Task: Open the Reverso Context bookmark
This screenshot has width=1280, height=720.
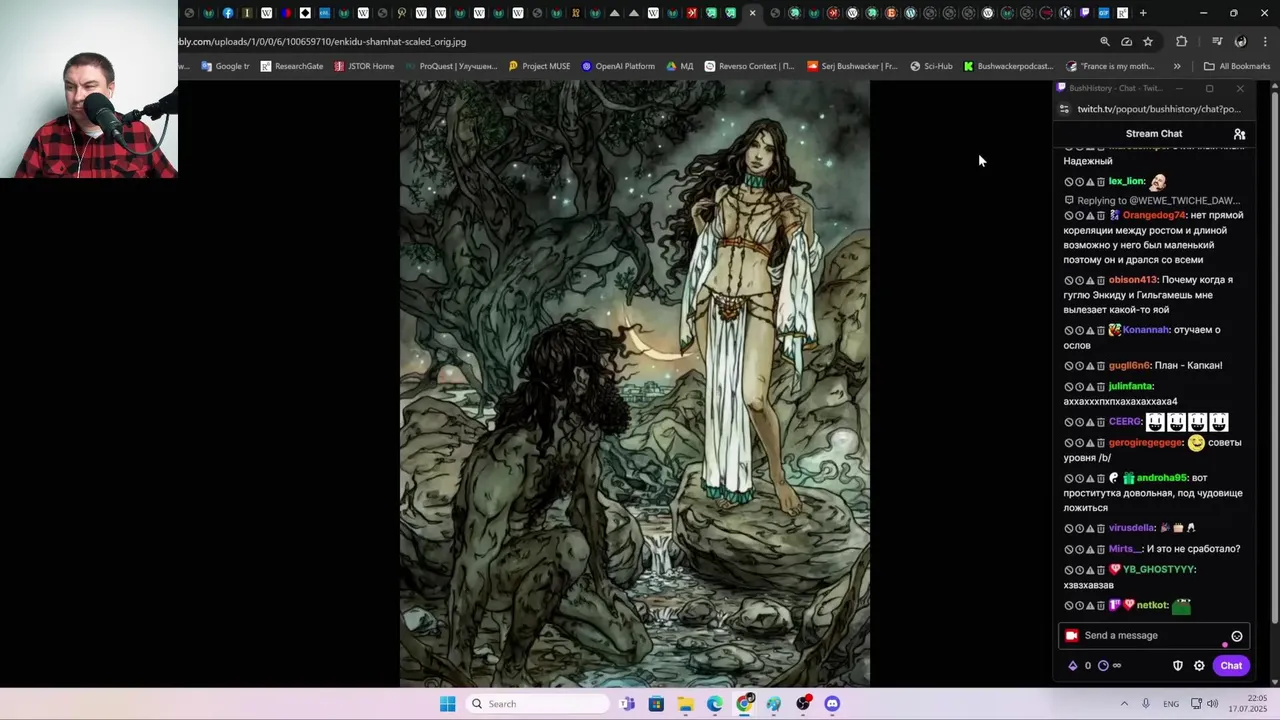Action: 749,67
